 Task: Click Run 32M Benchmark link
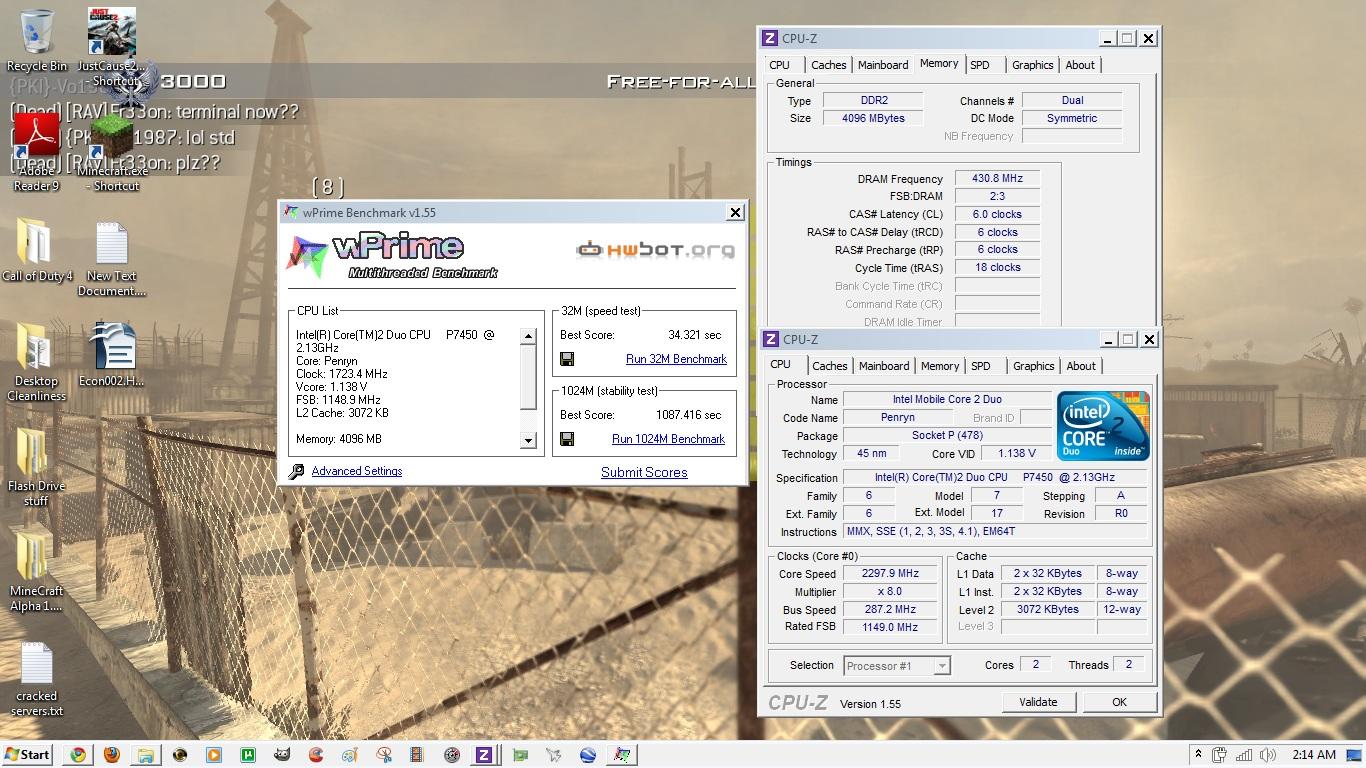click(x=676, y=359)
